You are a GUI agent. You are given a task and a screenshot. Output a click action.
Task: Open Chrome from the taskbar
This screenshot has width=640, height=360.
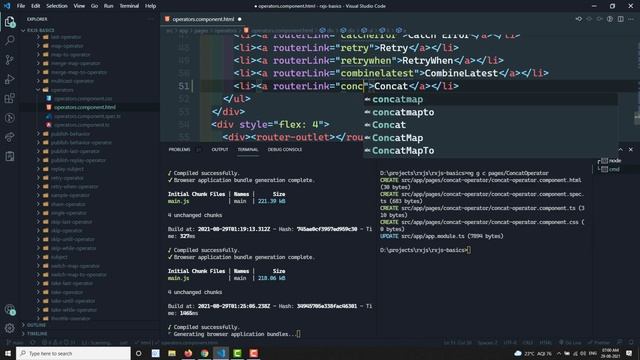(x=204, y=353)
